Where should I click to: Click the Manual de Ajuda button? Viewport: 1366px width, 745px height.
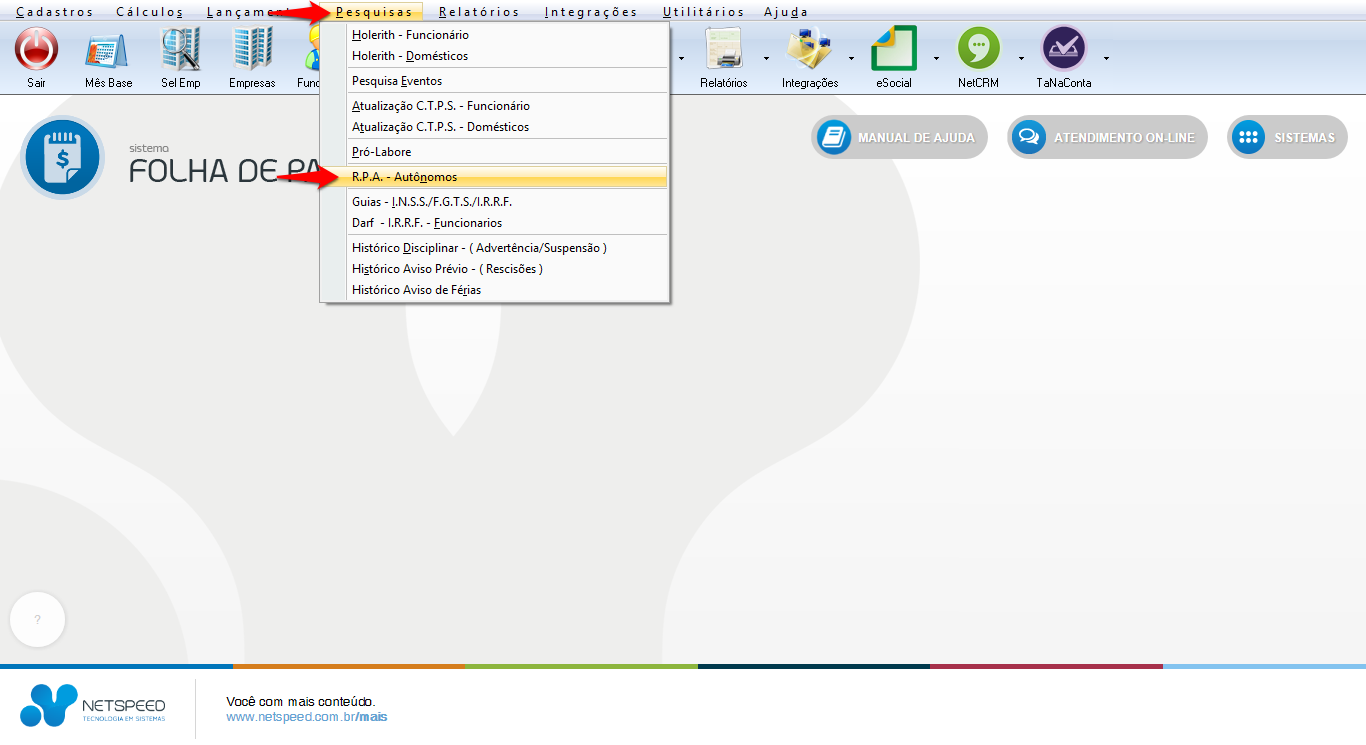click(899, 138)
